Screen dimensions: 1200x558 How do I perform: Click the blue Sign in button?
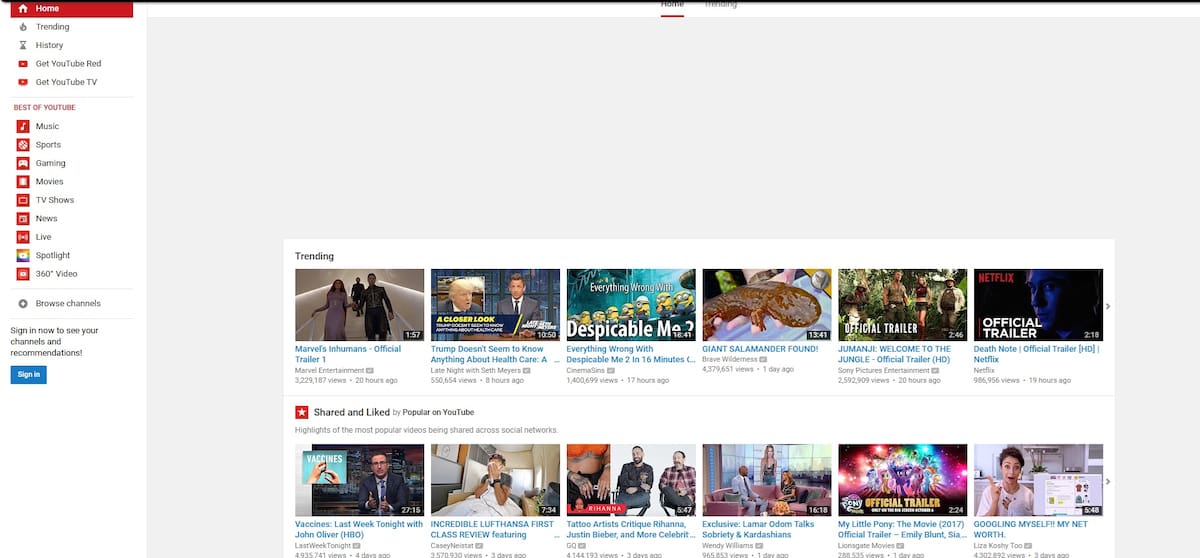pyautogui.click(x=29, y=374)
